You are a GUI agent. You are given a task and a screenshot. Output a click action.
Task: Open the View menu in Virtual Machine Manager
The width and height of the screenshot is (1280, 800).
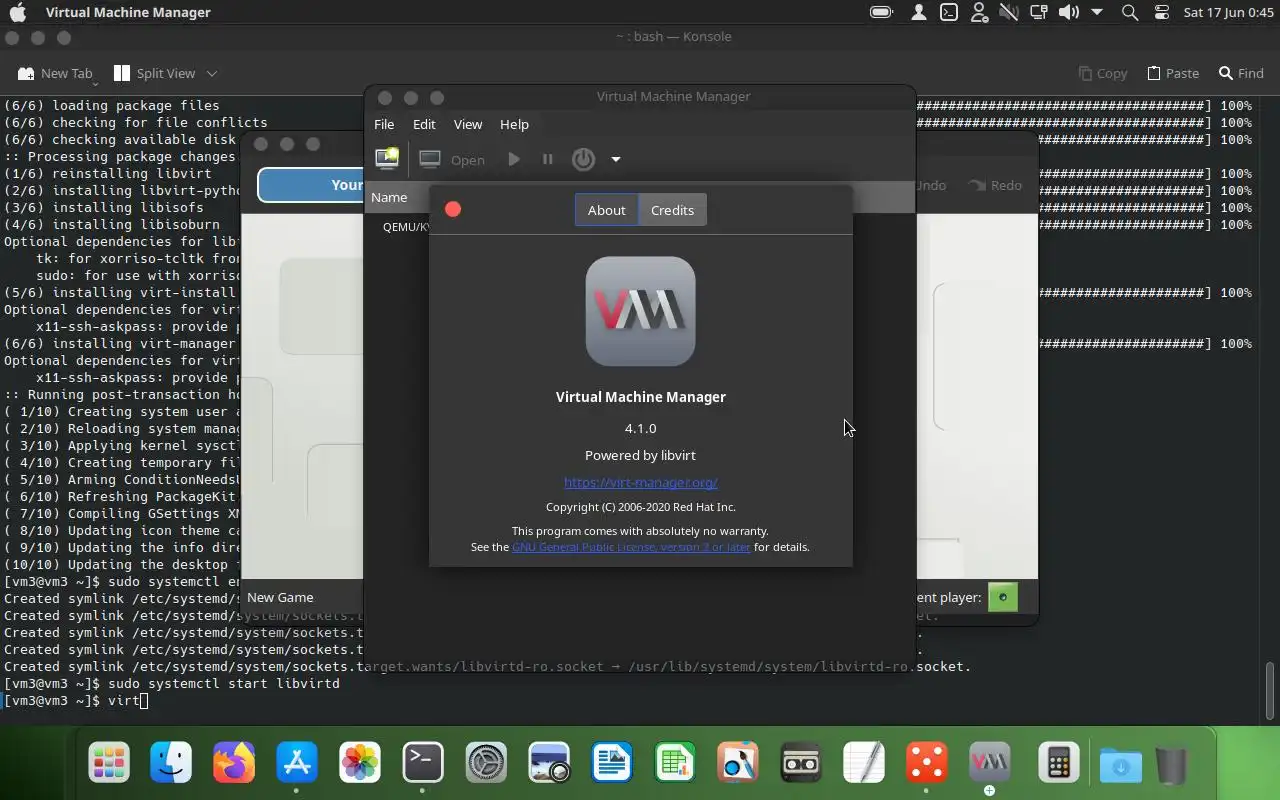[x=468, y=124]
